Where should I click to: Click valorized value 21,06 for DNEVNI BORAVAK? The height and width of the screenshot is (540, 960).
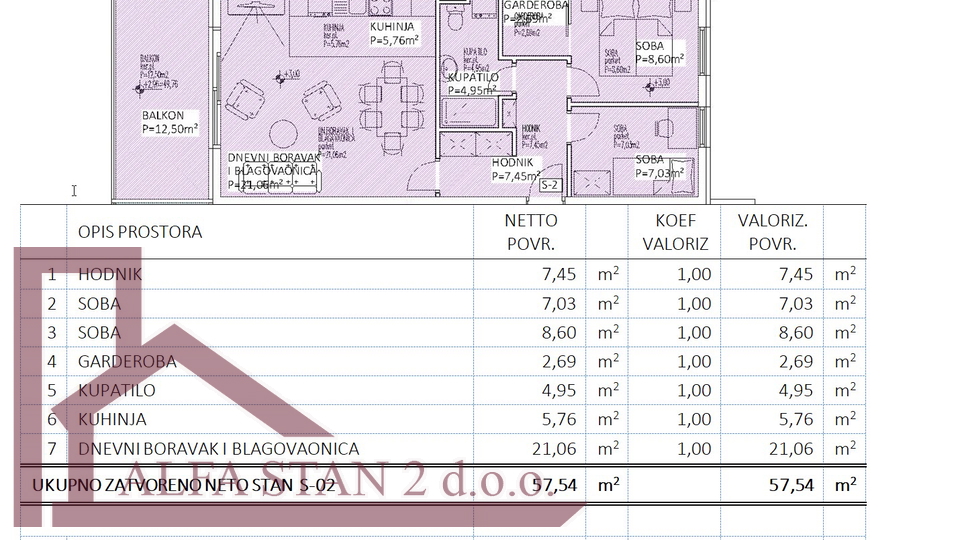pos(791,449)
